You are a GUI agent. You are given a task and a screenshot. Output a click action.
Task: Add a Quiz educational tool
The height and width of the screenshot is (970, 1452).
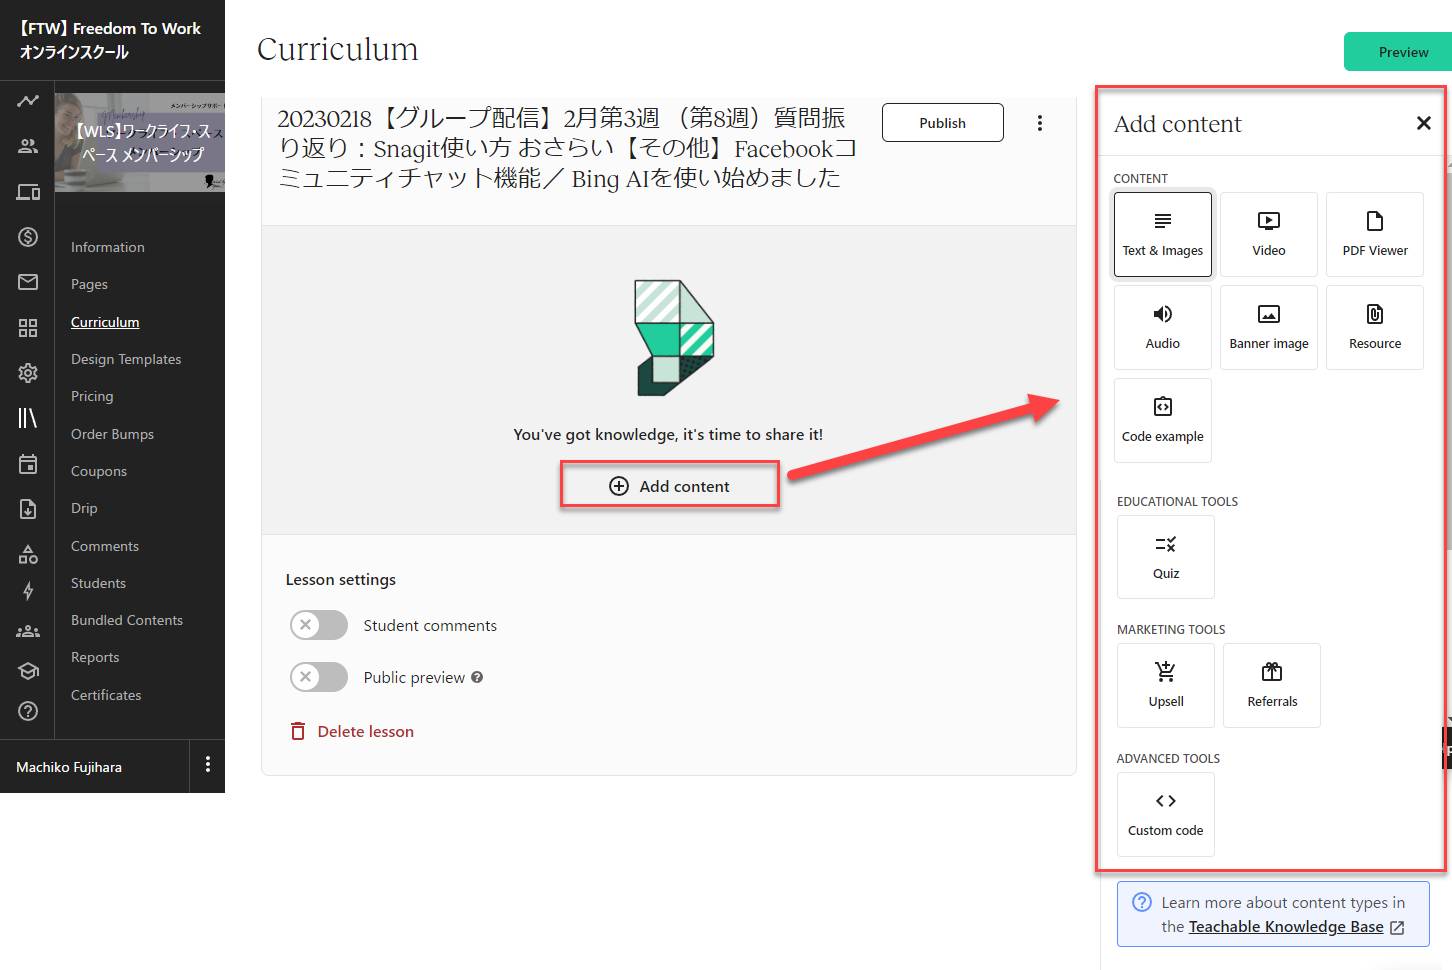(1166, 557)
